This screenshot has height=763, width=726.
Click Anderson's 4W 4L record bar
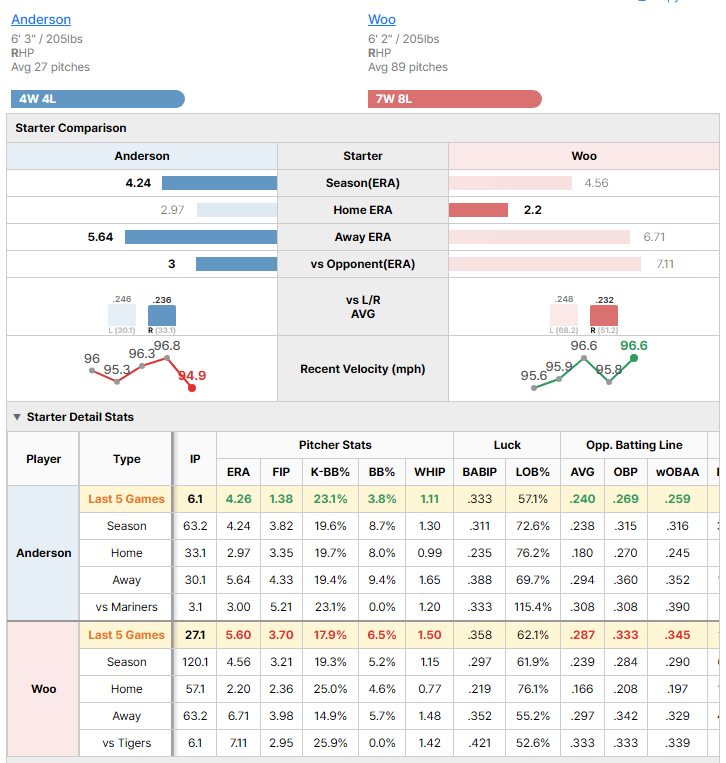coord(98,99)
